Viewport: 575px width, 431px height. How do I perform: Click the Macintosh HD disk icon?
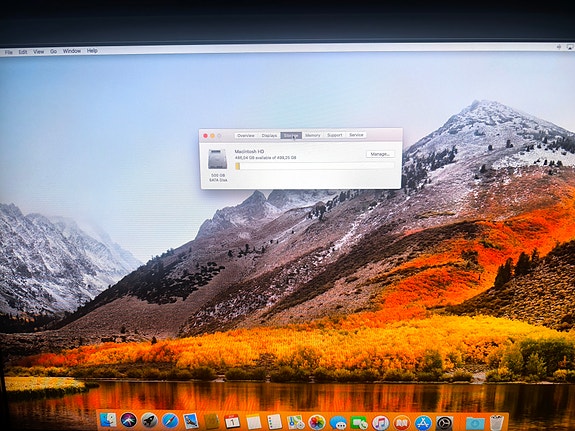click(x=218, y=159)
